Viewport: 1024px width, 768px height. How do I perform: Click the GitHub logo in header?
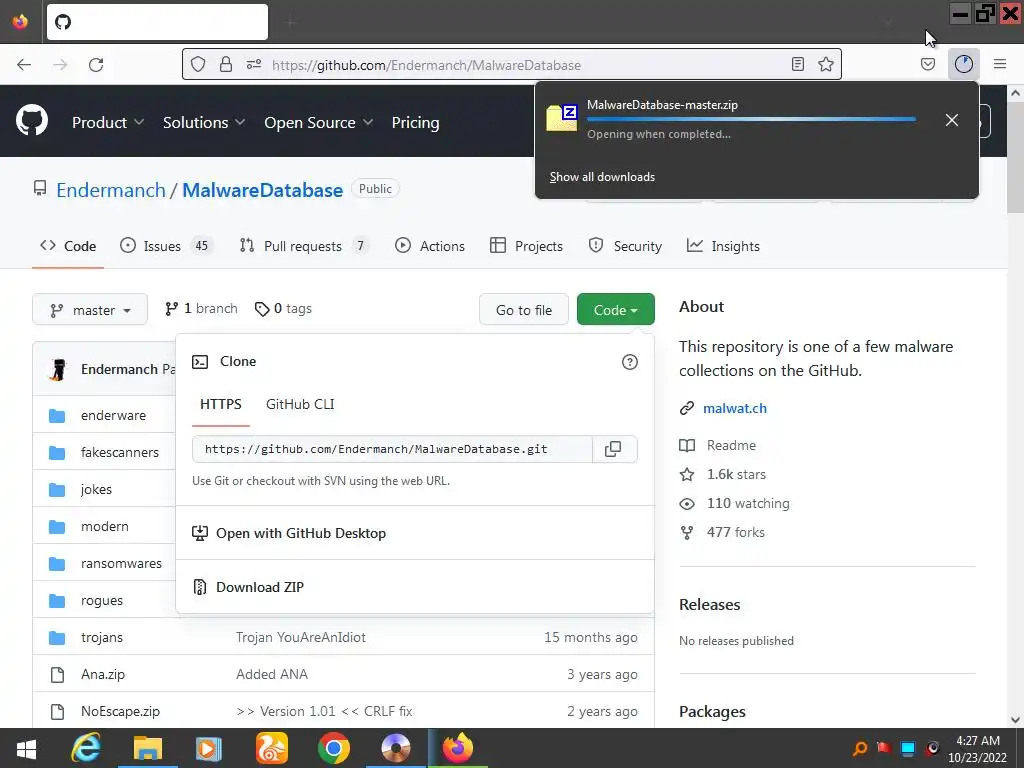pos(32,120)
